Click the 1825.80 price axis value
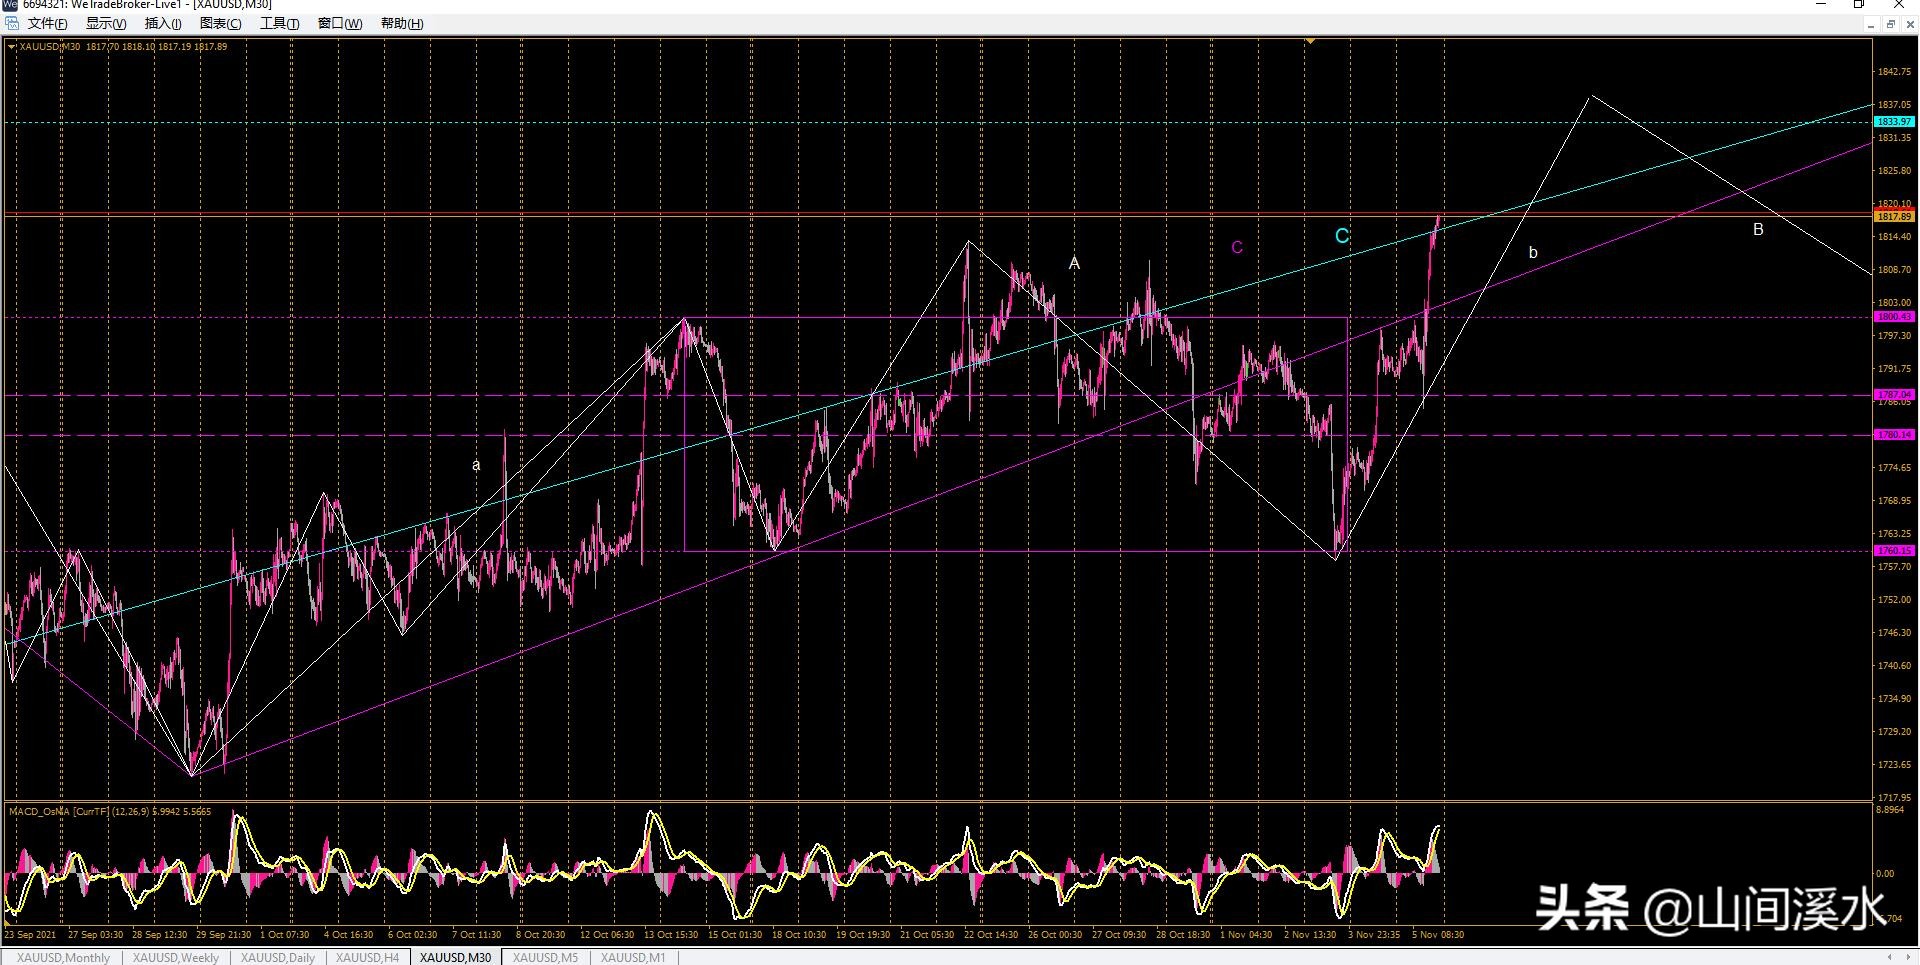The width and height of the screenshot is (1920, 965). pos(1894,171)
